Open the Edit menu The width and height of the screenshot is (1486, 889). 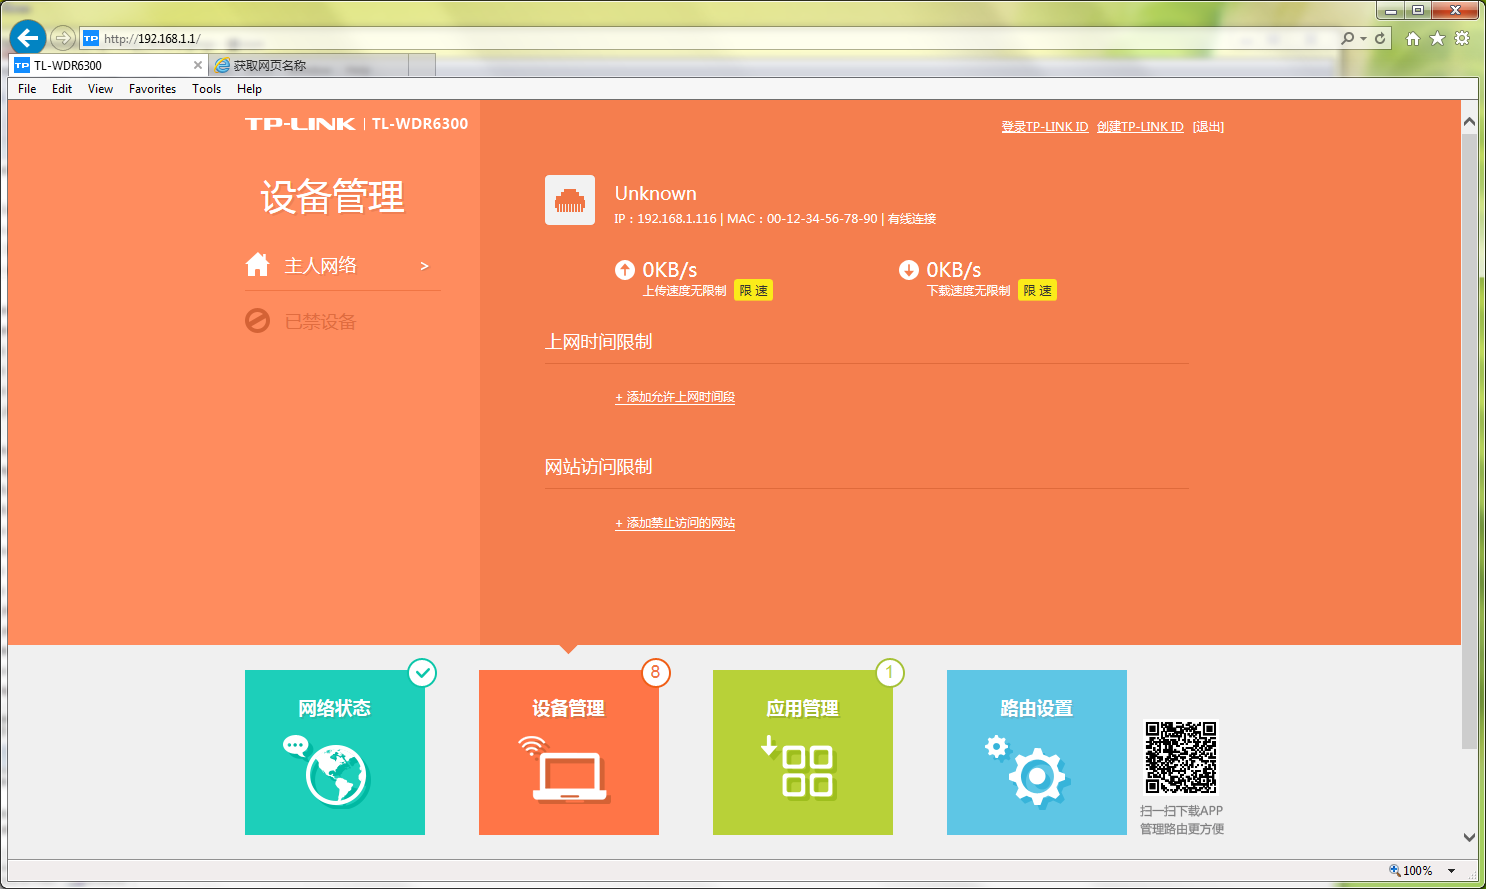click(62, 89)
